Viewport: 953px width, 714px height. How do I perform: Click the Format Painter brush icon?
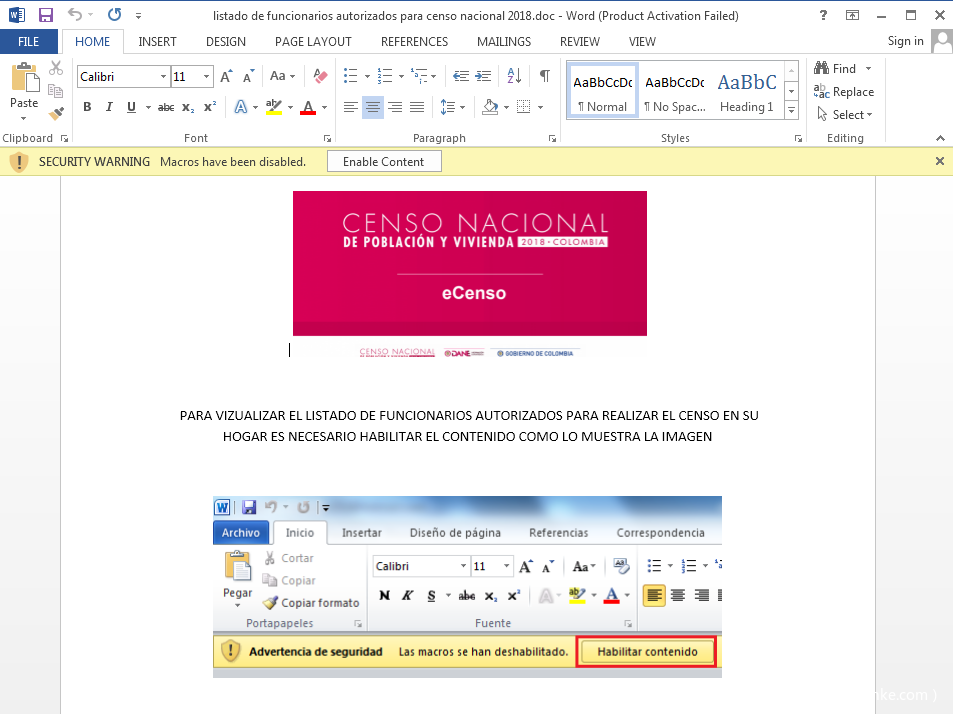click(x=56, y=113)
